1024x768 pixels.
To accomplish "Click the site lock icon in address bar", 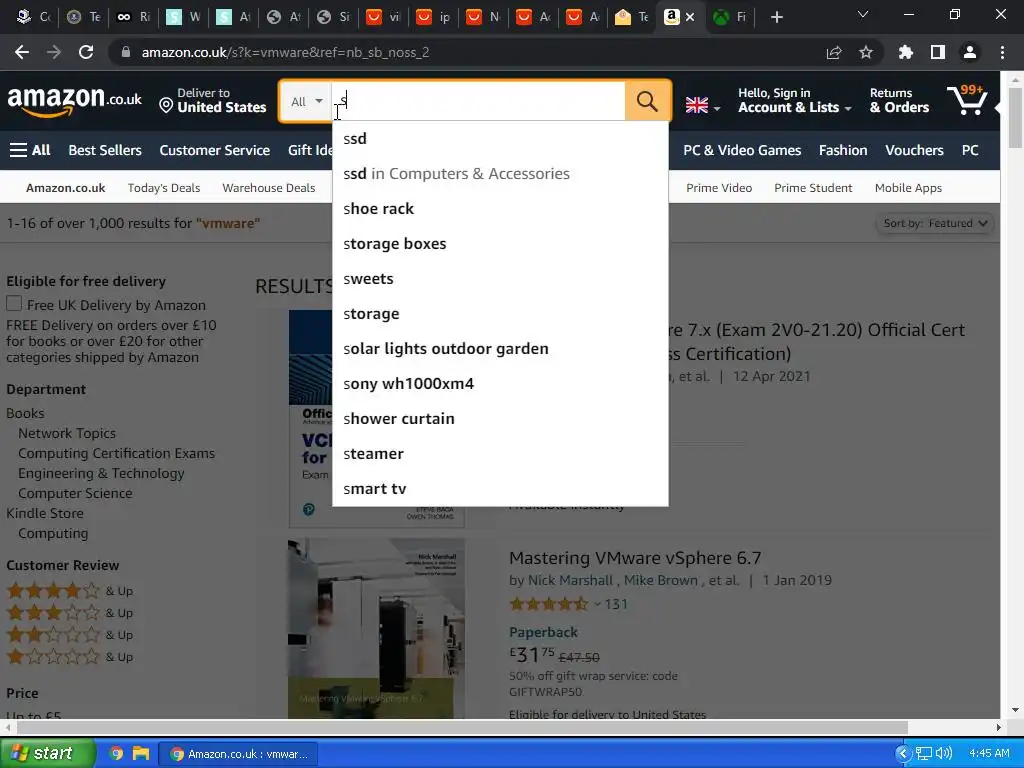I will [125, 52].
